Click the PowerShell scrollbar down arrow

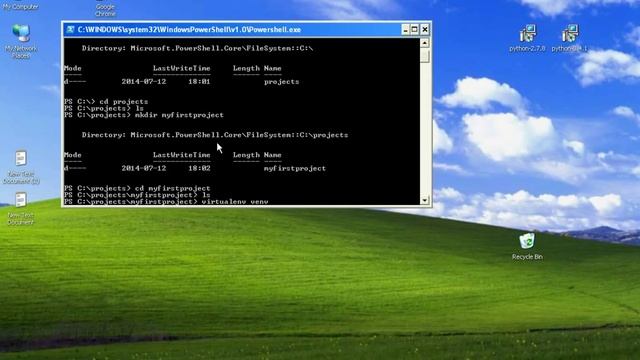pos(424,200)
